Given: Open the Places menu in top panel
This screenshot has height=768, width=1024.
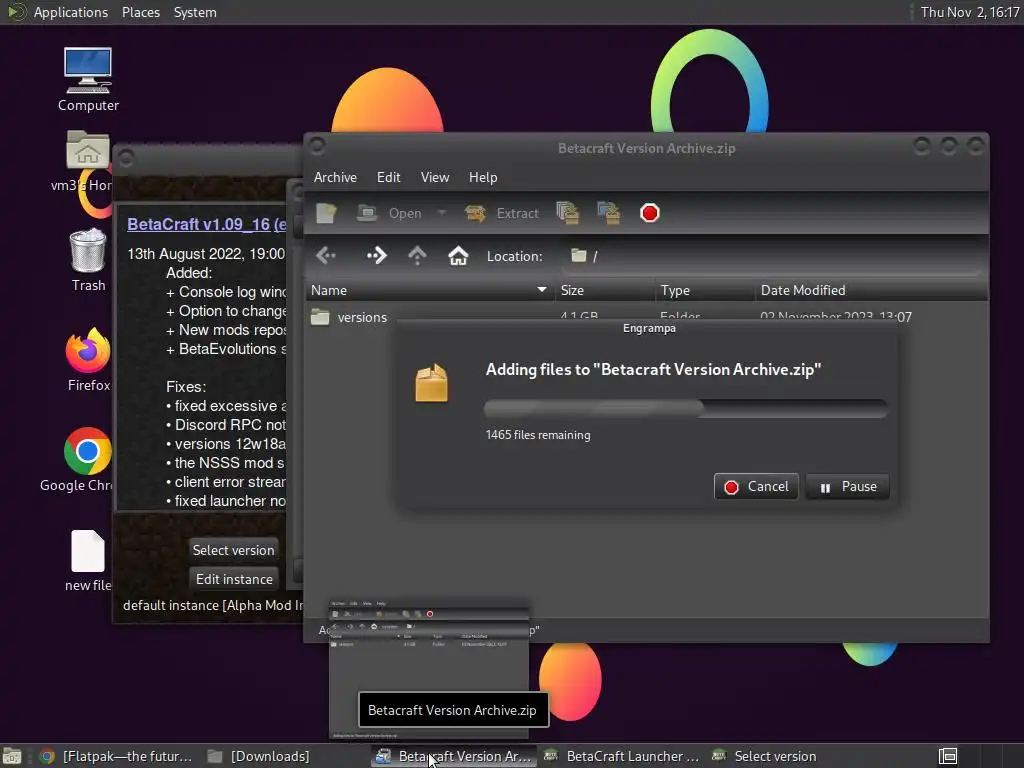Looking at the screenshot, I should click(x=141, y=12).
